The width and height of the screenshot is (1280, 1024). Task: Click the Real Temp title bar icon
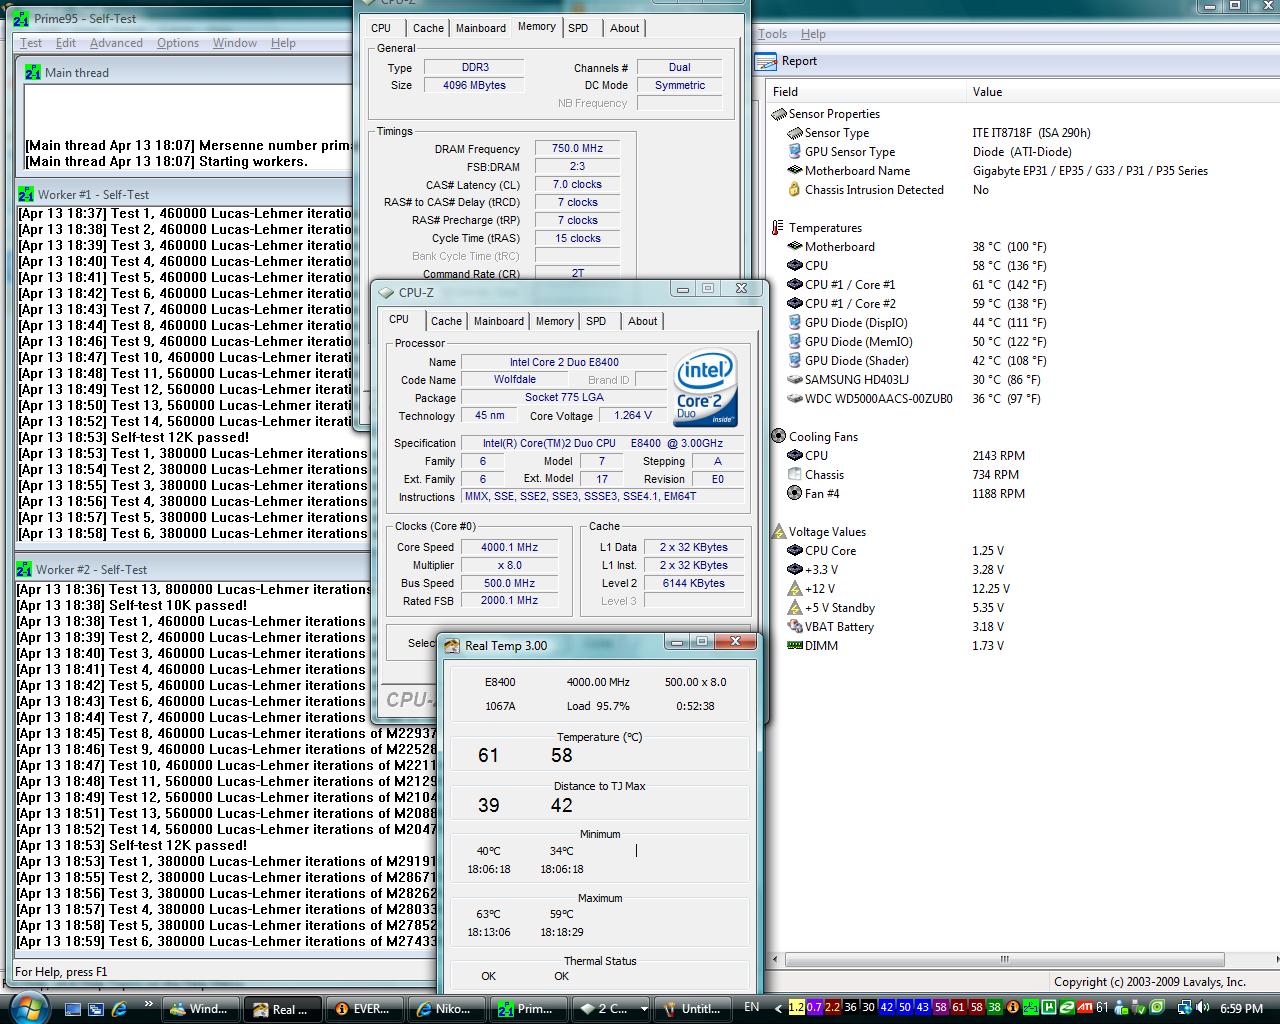click(452, 645)
